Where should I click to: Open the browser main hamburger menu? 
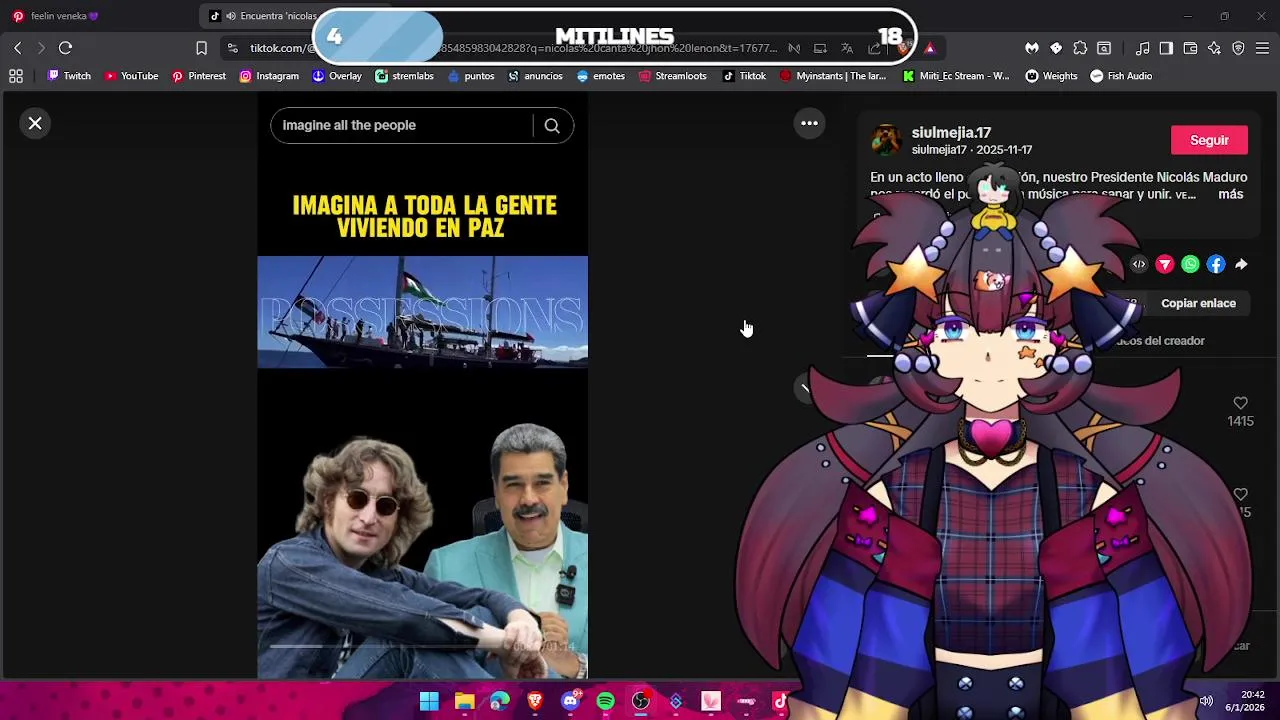pyautogui.click(x=1262, y=48)
